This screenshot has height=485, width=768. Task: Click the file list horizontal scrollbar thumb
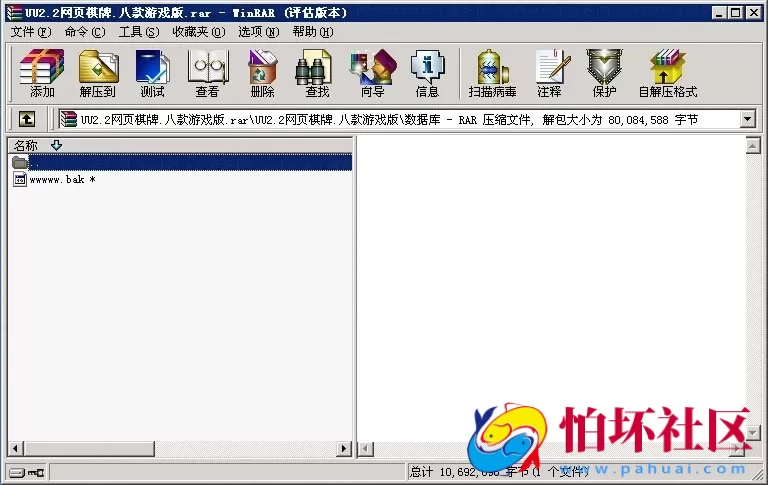(89, 448)
